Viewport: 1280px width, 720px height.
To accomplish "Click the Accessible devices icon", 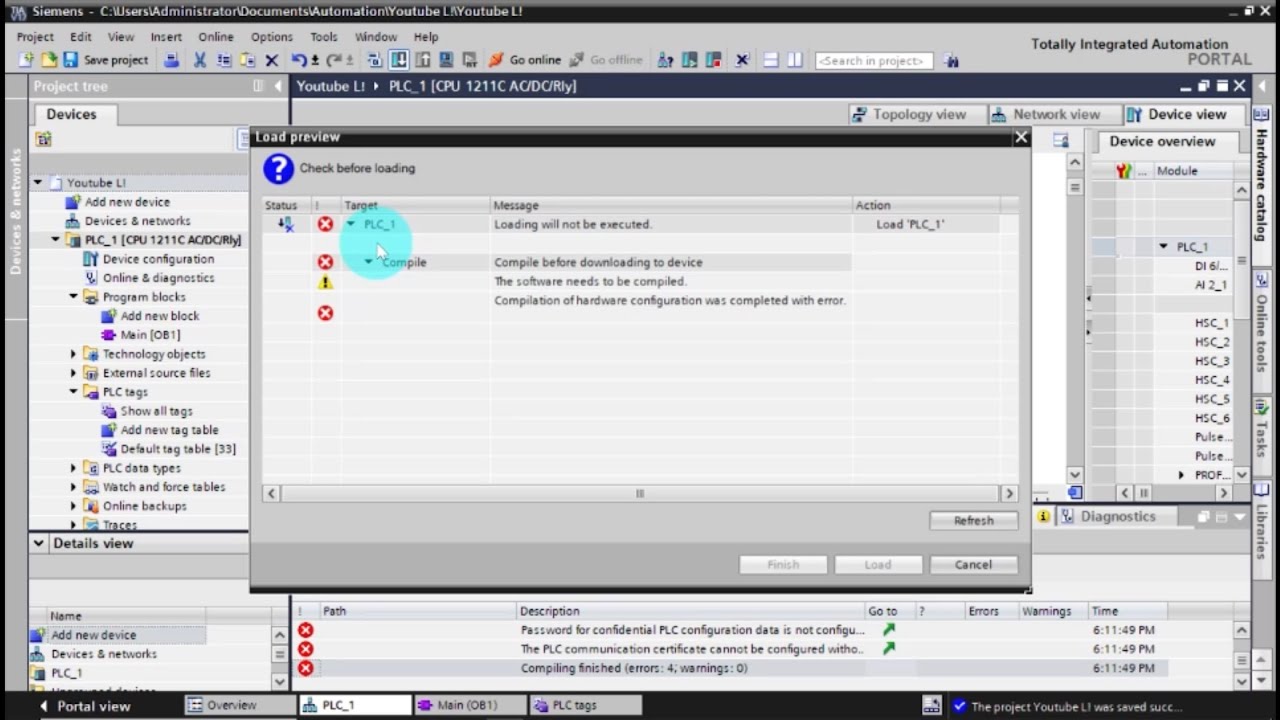I will tap(665, 60).
